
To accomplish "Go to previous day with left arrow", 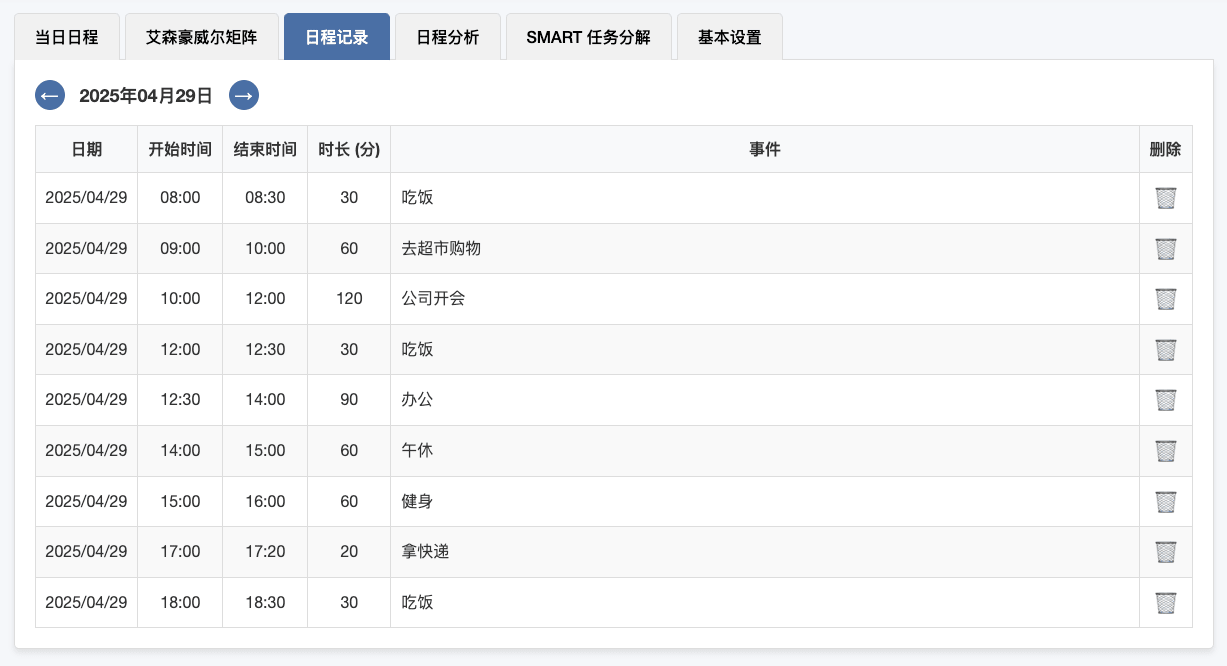I will point(50,95).
